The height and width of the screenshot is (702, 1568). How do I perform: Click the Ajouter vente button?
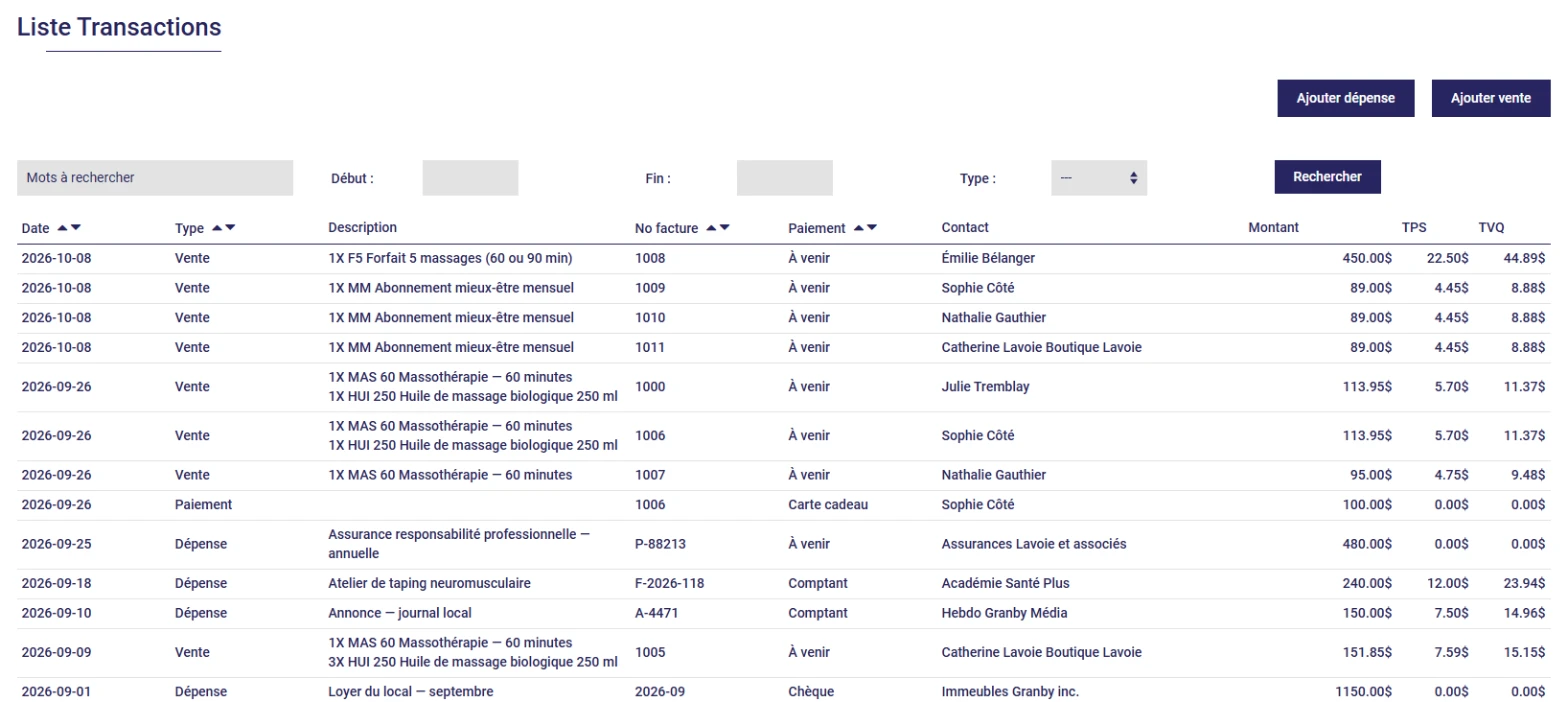point(1490,98)
